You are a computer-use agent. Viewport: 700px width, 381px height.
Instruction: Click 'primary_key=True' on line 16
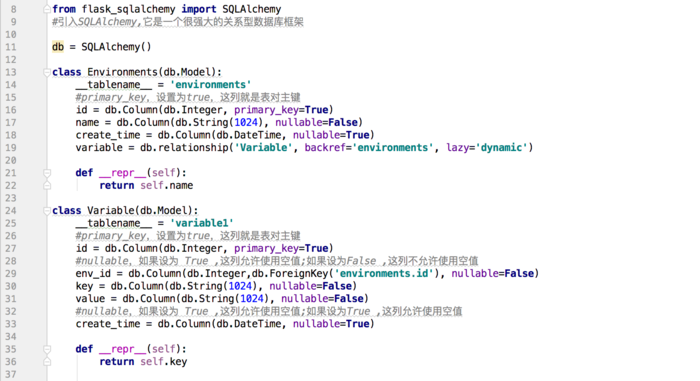[281, 110]
